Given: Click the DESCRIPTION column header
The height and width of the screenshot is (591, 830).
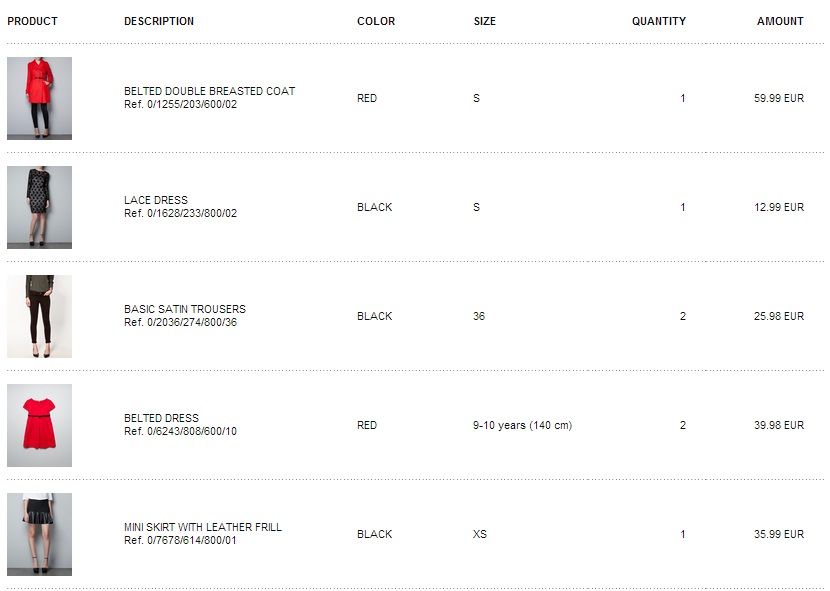Looking at the screenshot, I should pyautogui.click(x=159, y=21).
